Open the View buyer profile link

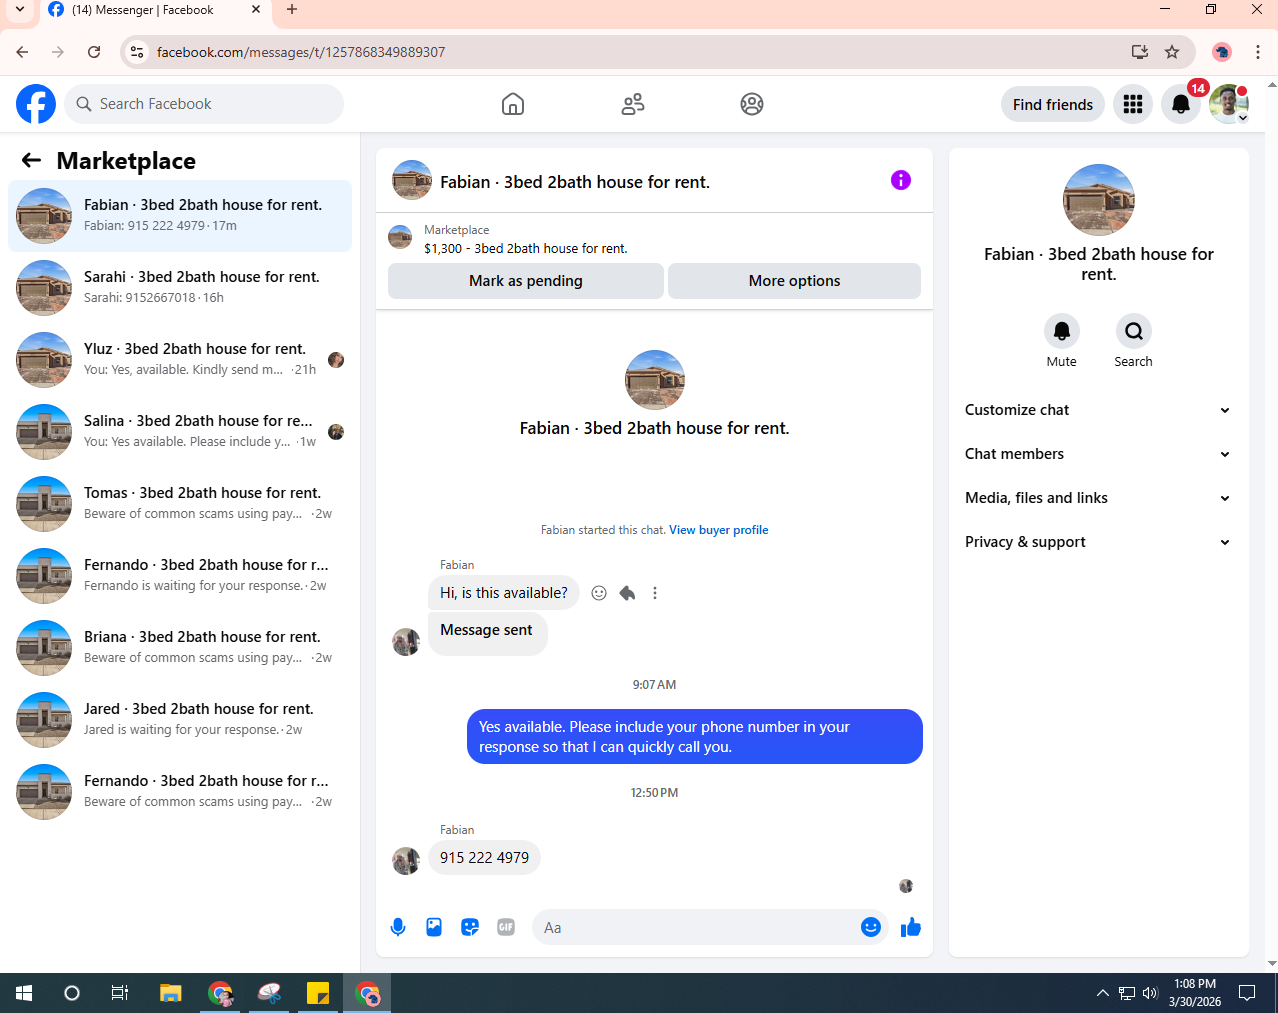pos(719,530)
